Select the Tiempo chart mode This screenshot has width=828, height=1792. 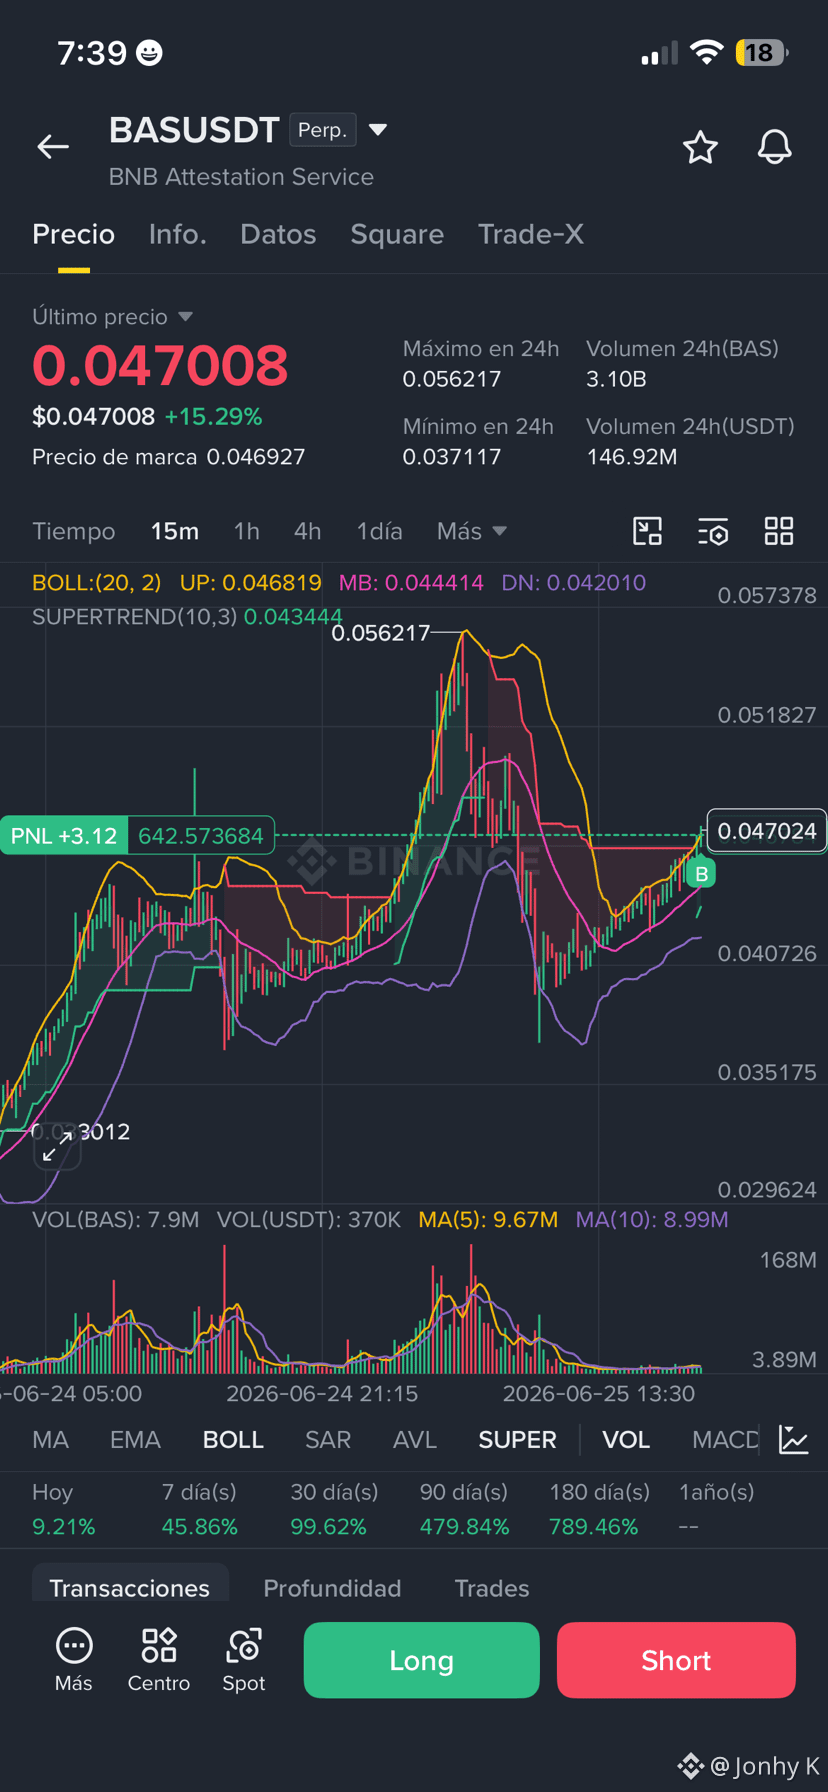click(x=74, y=531)
